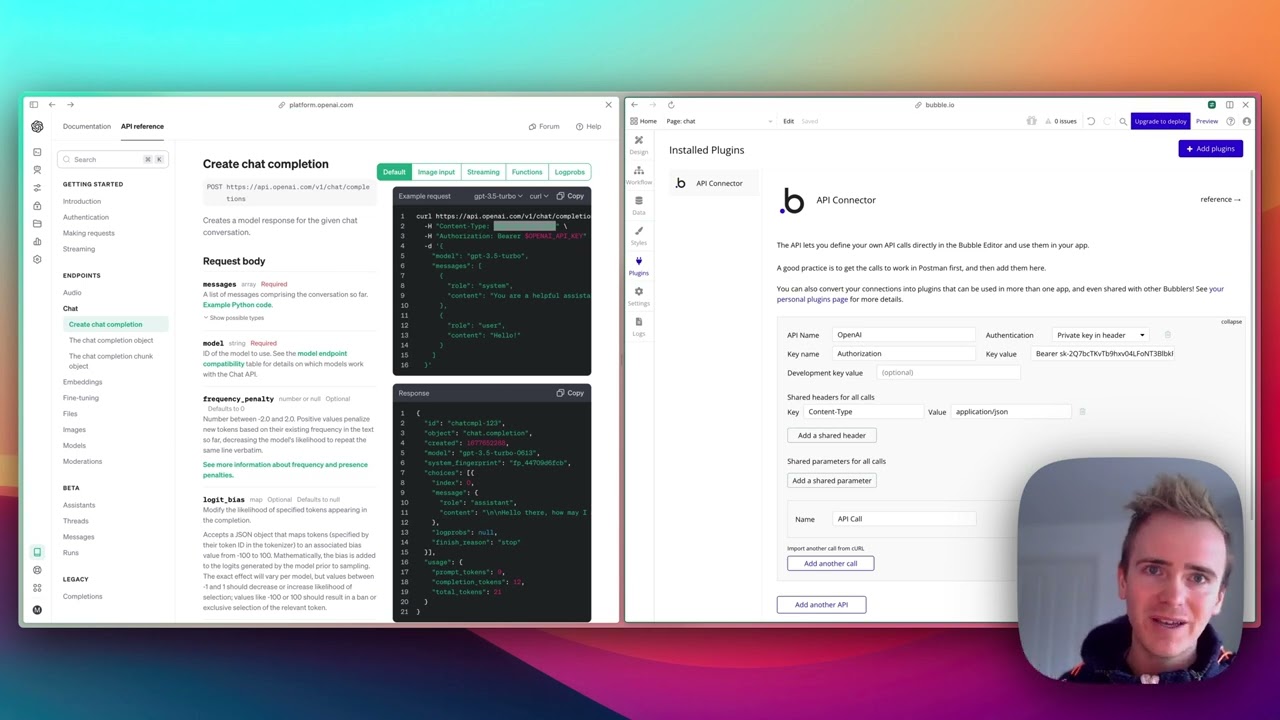This screenshot has width=1280, height=720.
Task: Click Add another call button
Action: click(x=830, y=563)
